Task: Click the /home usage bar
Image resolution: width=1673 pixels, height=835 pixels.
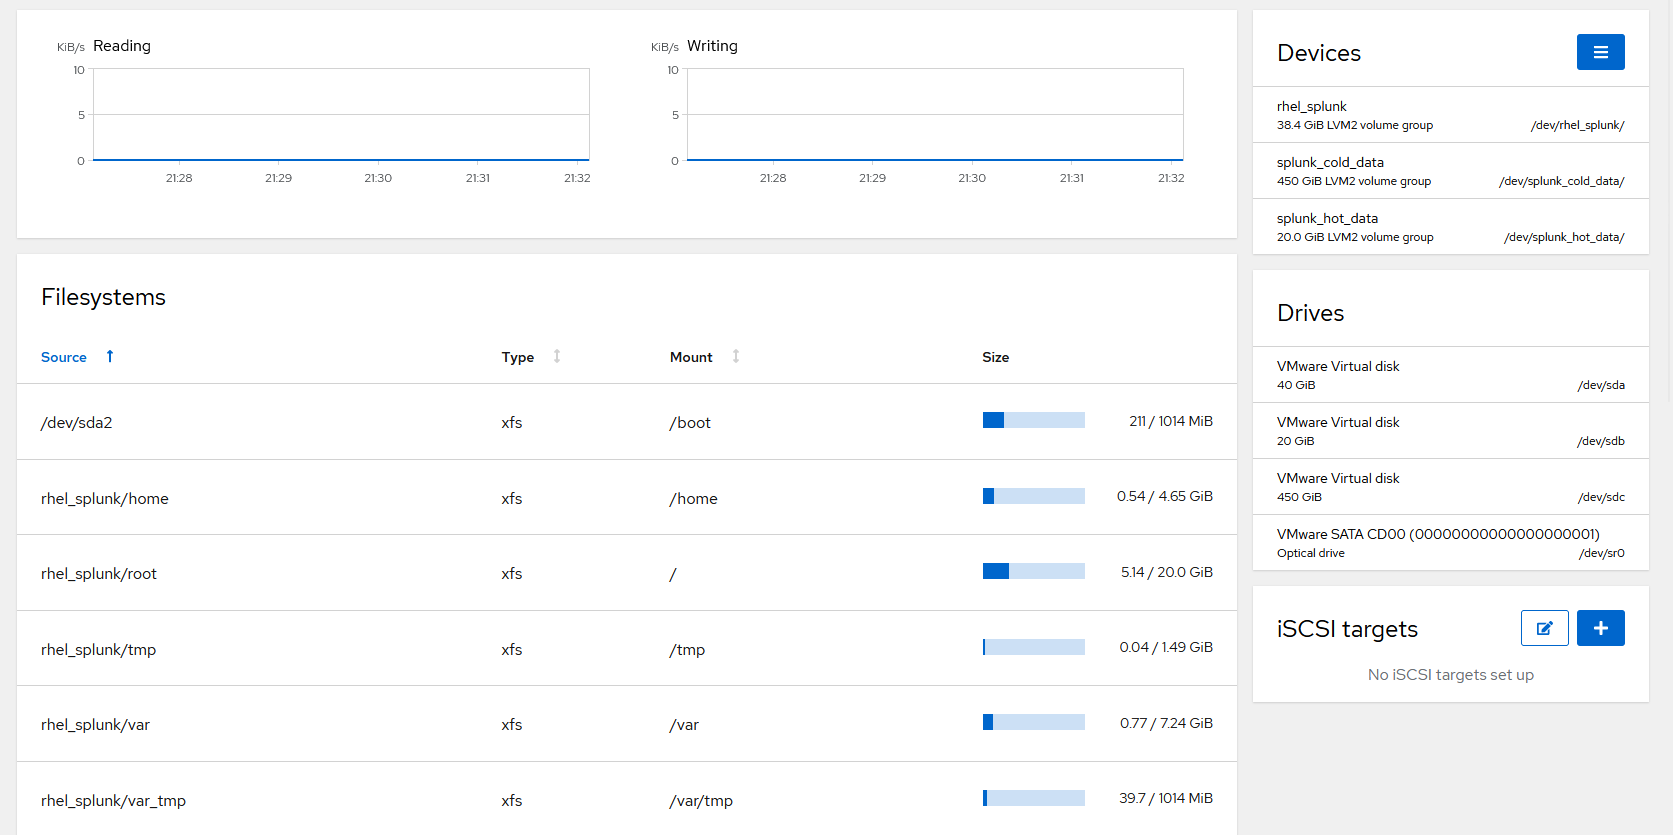Action: point(1034,496)
